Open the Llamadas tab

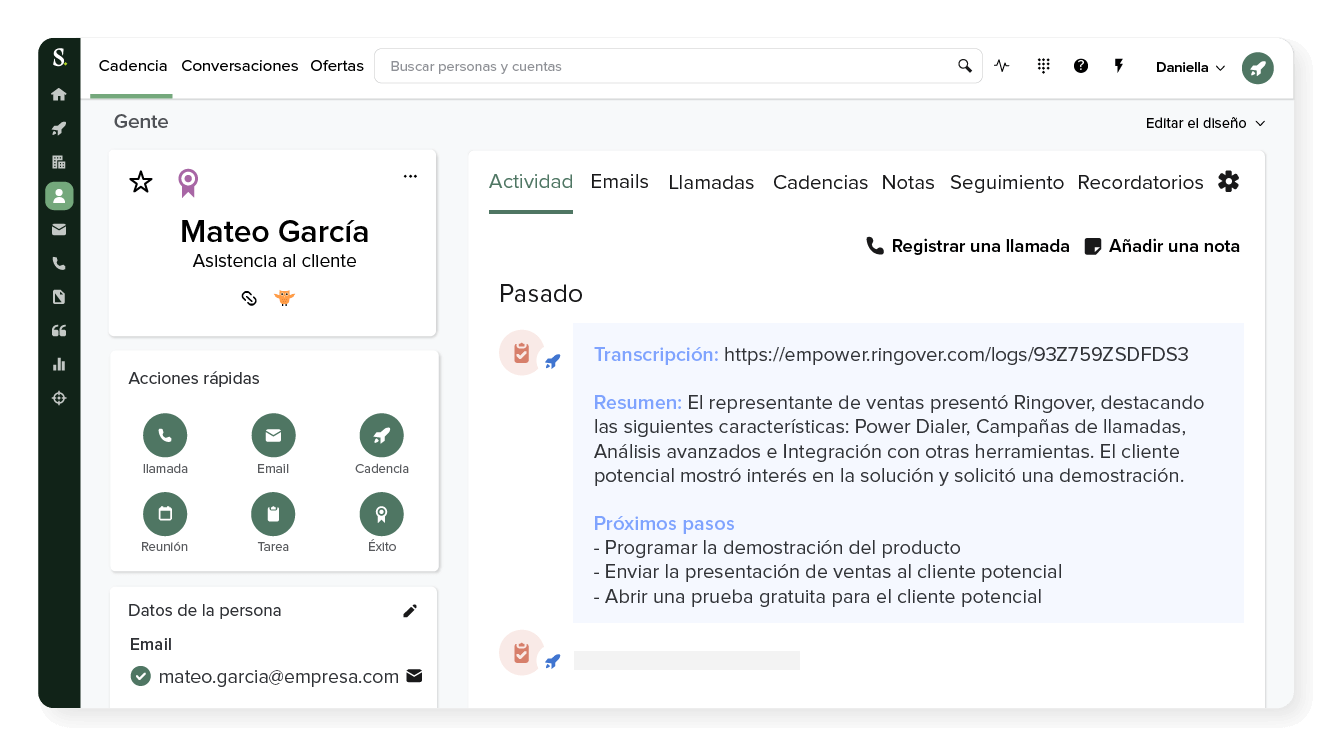[711, 182]
